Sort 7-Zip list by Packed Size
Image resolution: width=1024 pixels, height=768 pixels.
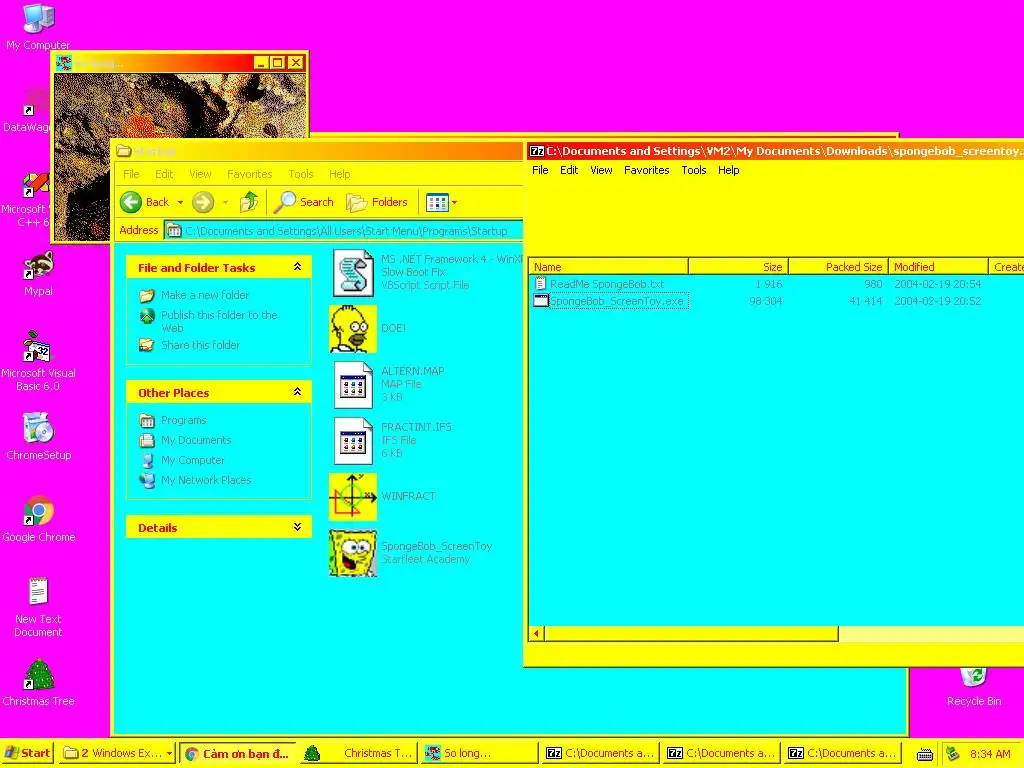[x=839, y=266]
